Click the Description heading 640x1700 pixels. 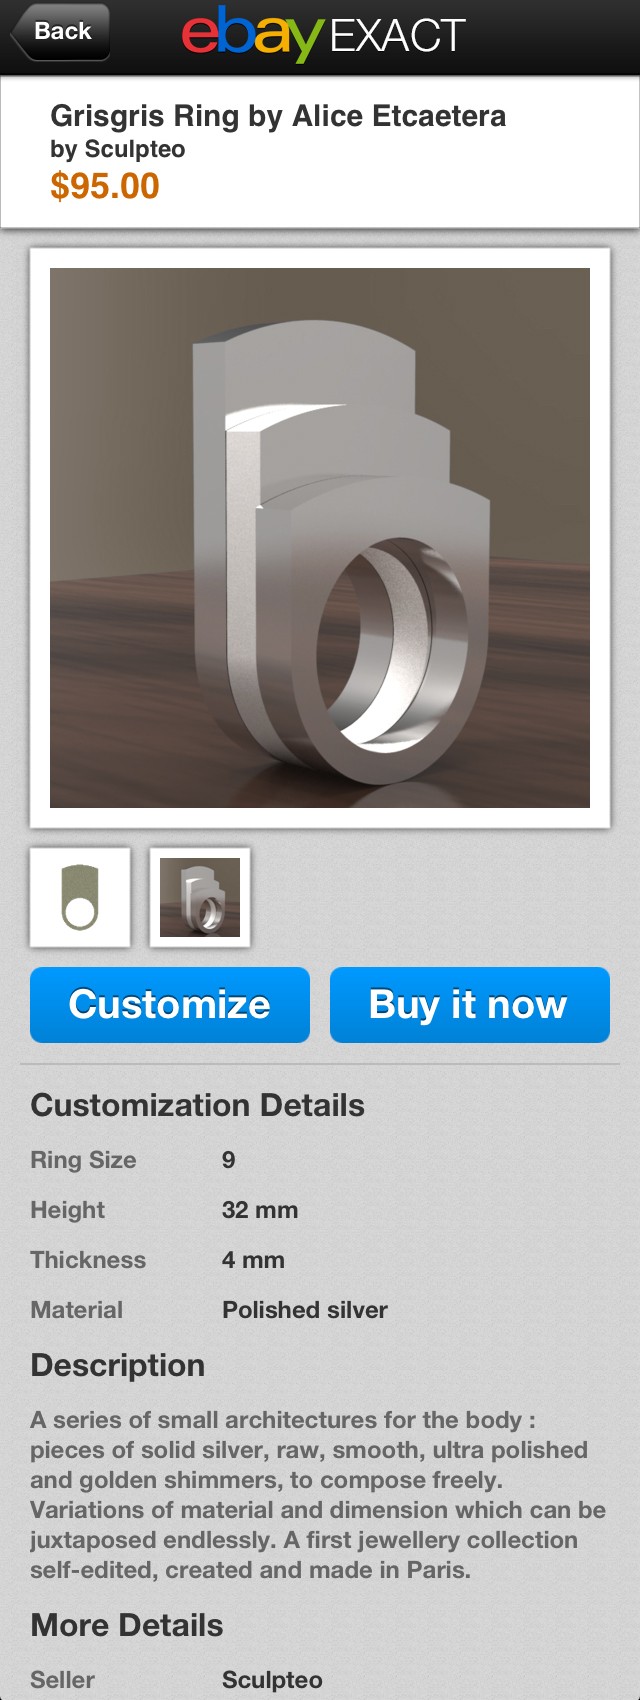tap(118, 1366)
